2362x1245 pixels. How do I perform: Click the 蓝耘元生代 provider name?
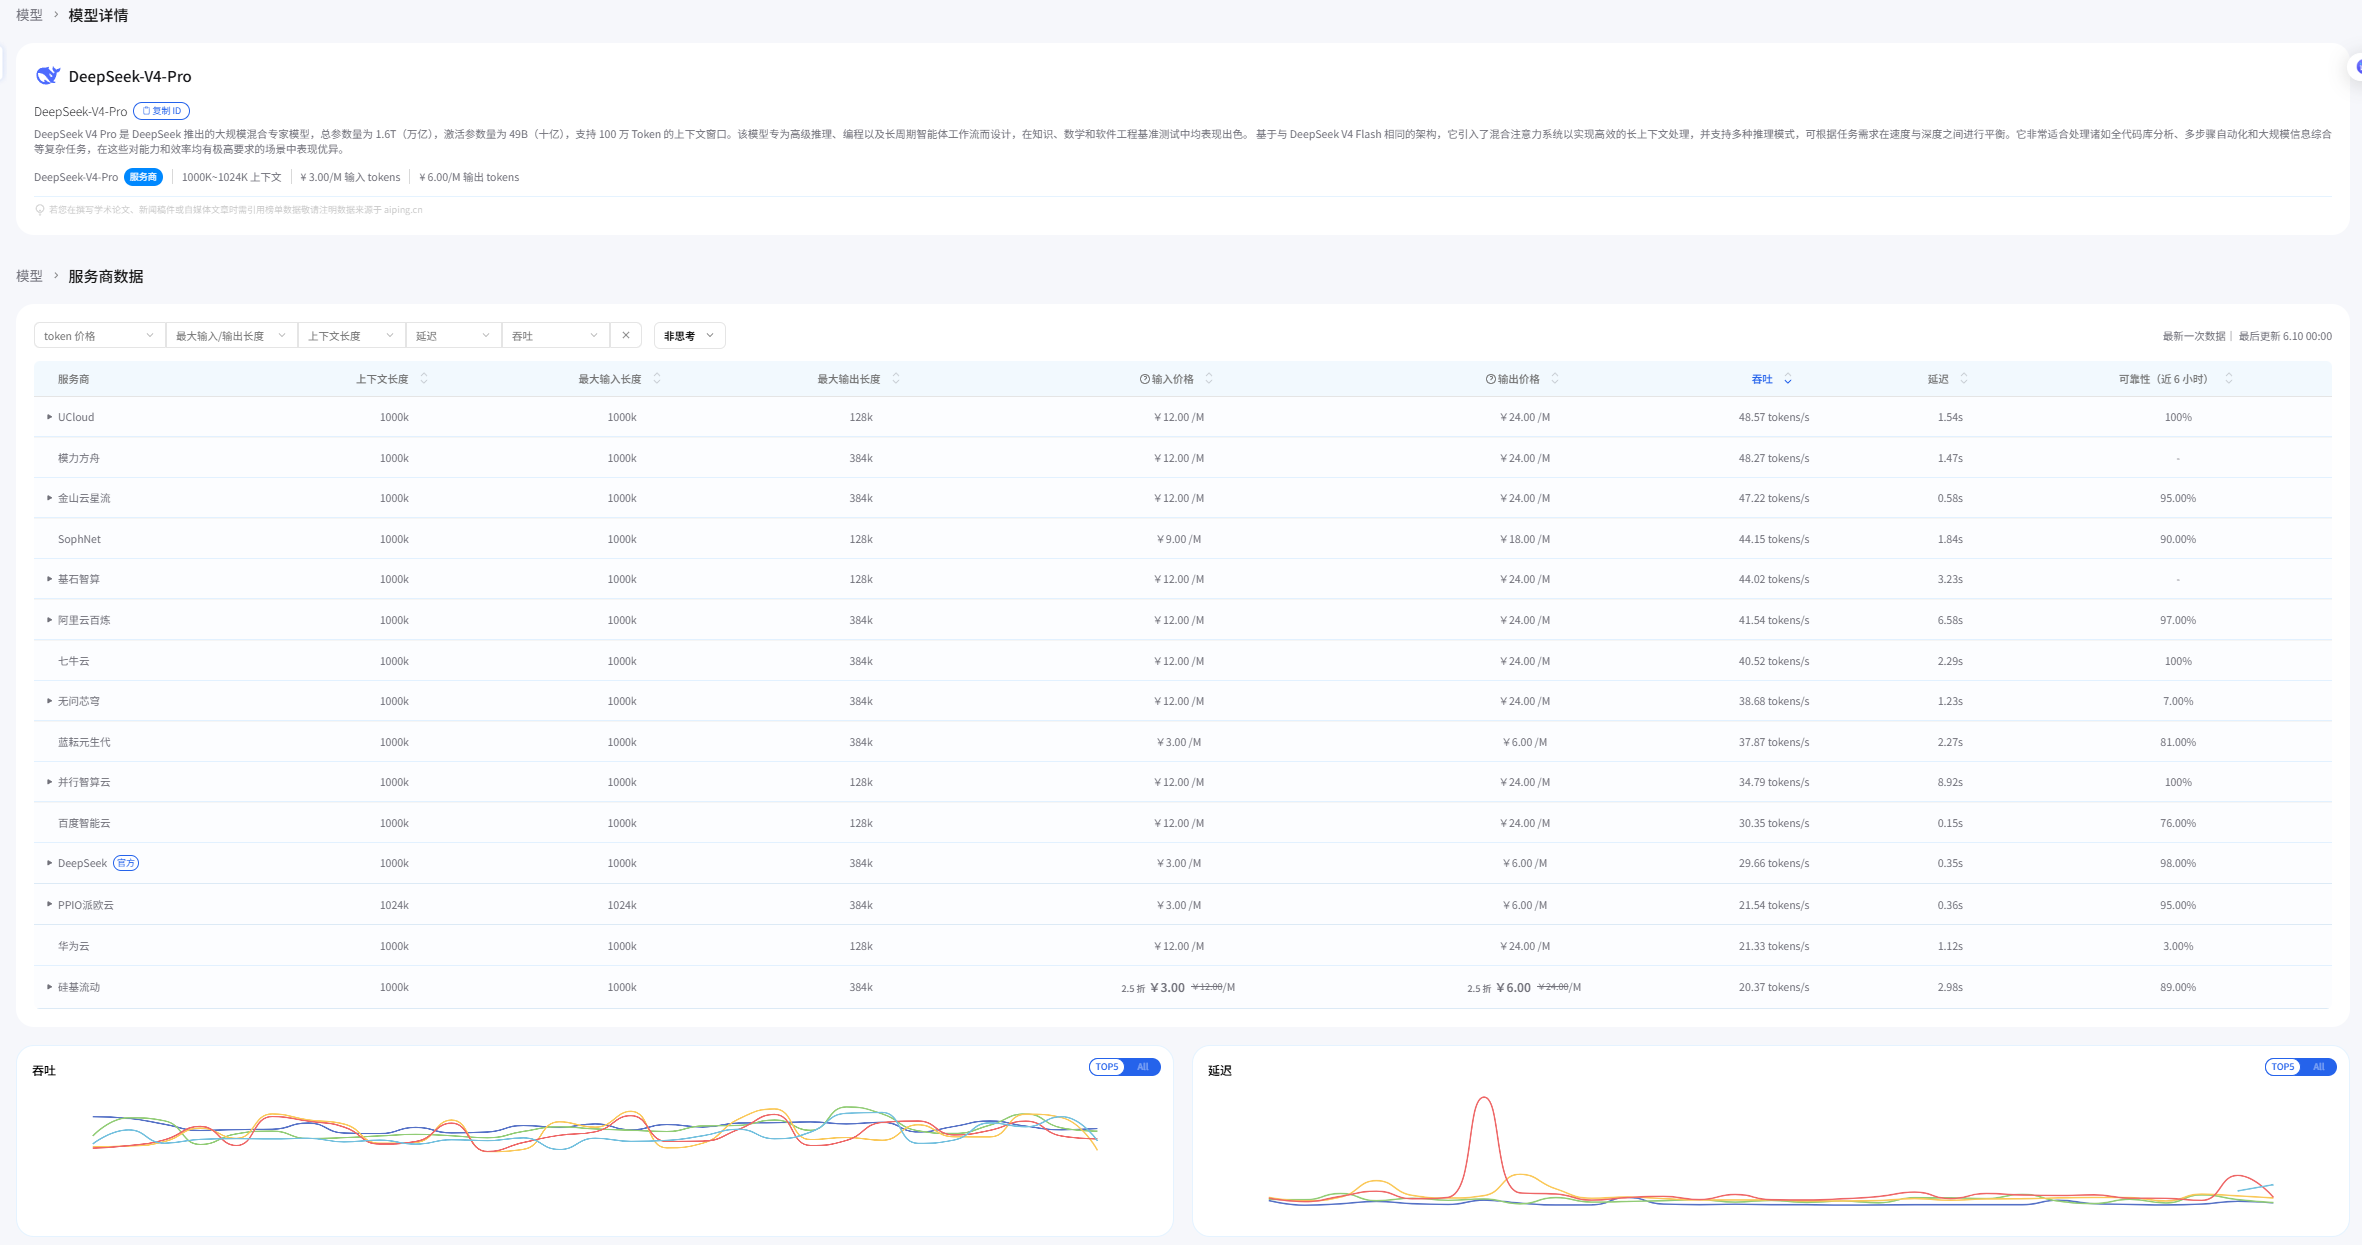click(x=84, y=742)
